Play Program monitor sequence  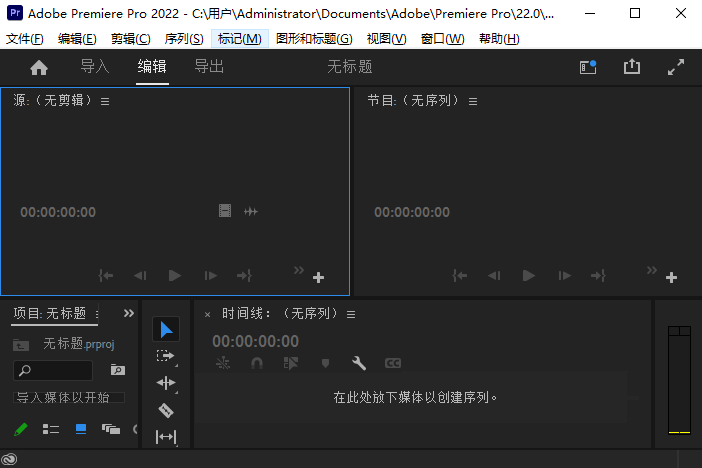pos(529,275)
